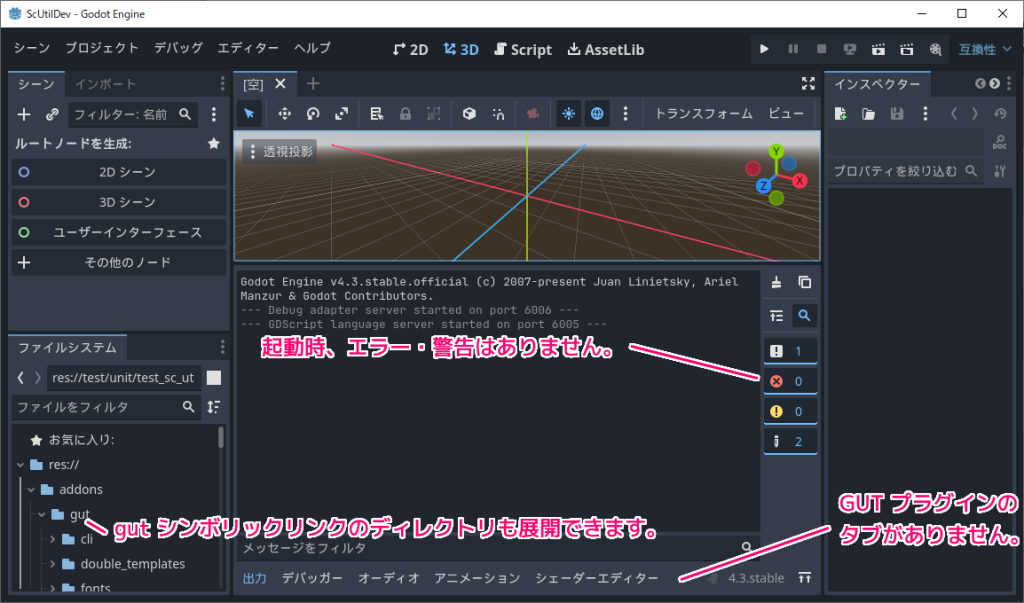The height and width of the screenshot is (603, 1024).
Task: Collapse the addons folder
Action: [31, 489]
